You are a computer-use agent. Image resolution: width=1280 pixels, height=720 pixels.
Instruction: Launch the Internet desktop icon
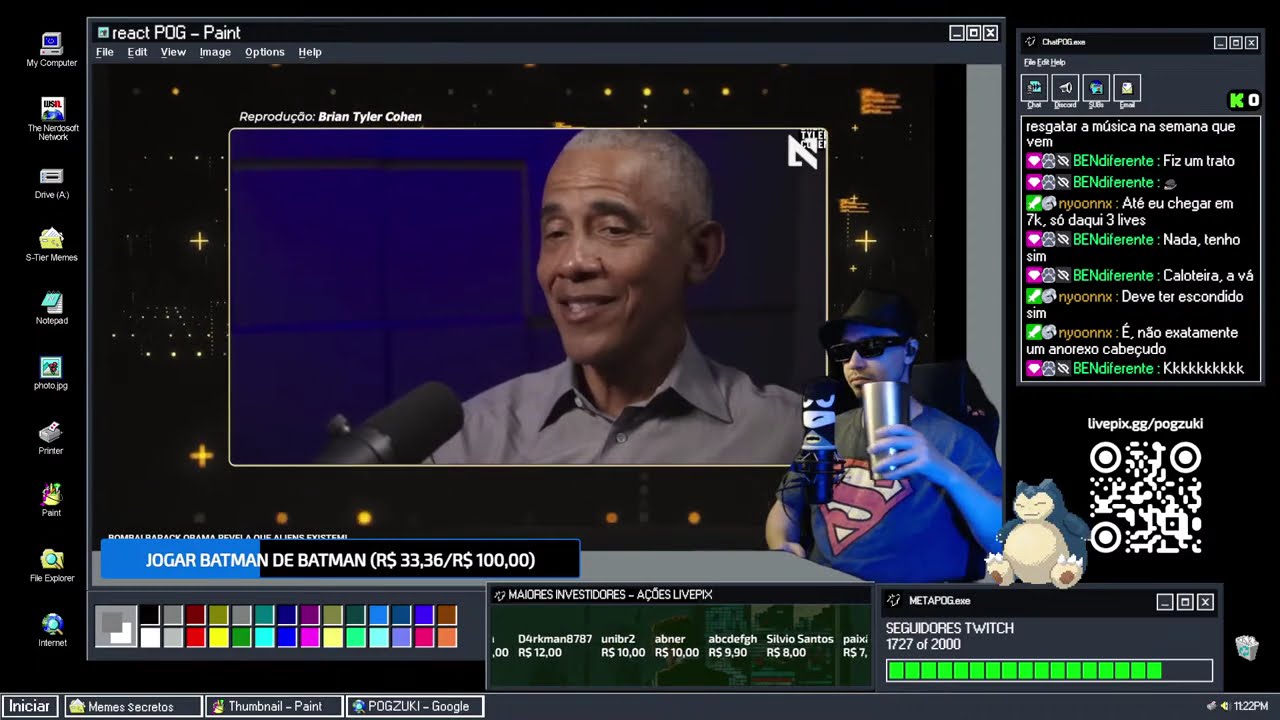(x=52, y=630)
